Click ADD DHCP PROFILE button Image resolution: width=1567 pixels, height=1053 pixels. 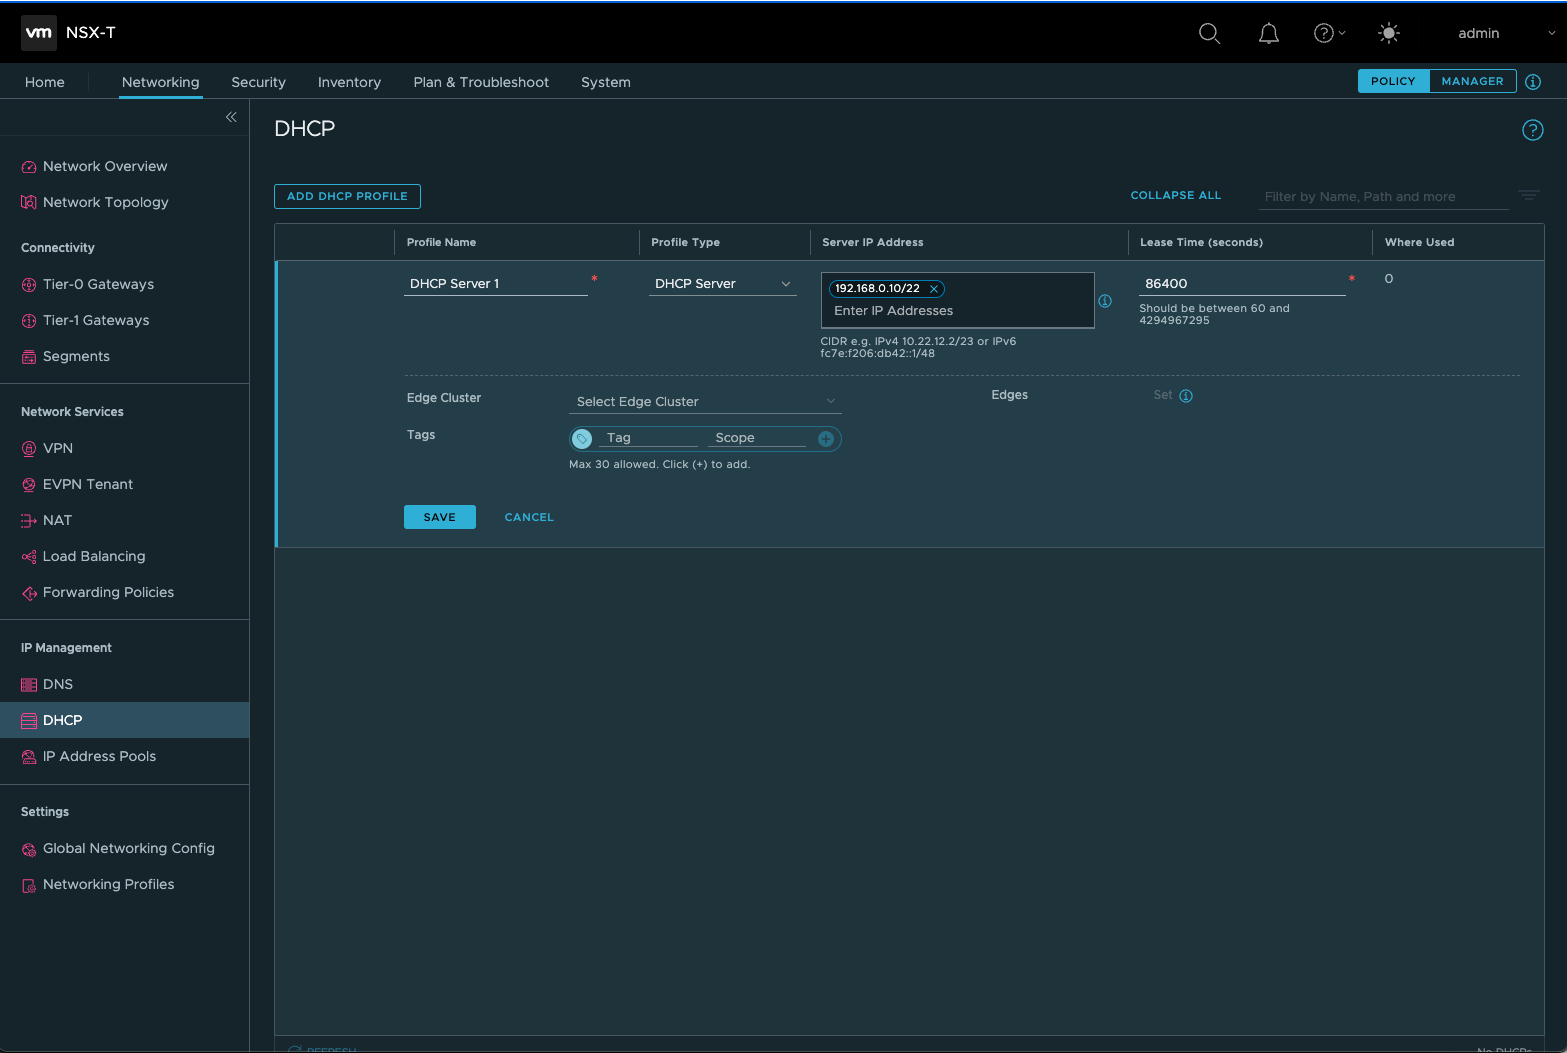coord(347,196)
